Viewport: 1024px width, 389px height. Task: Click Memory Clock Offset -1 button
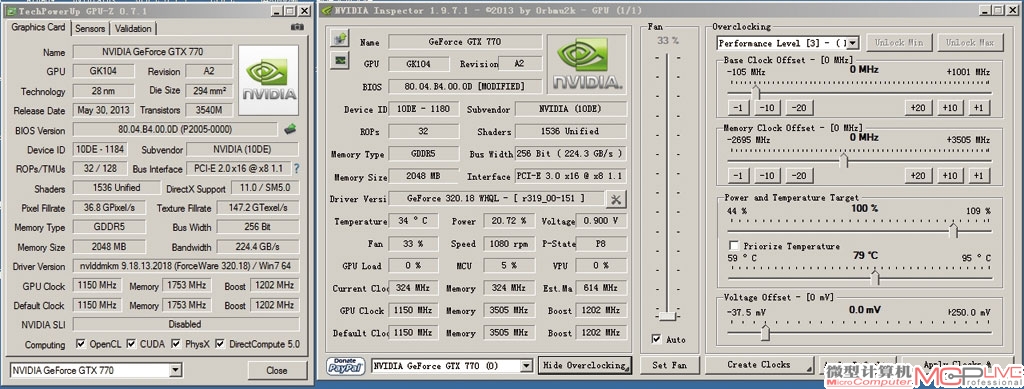click(x=738, y=176)
